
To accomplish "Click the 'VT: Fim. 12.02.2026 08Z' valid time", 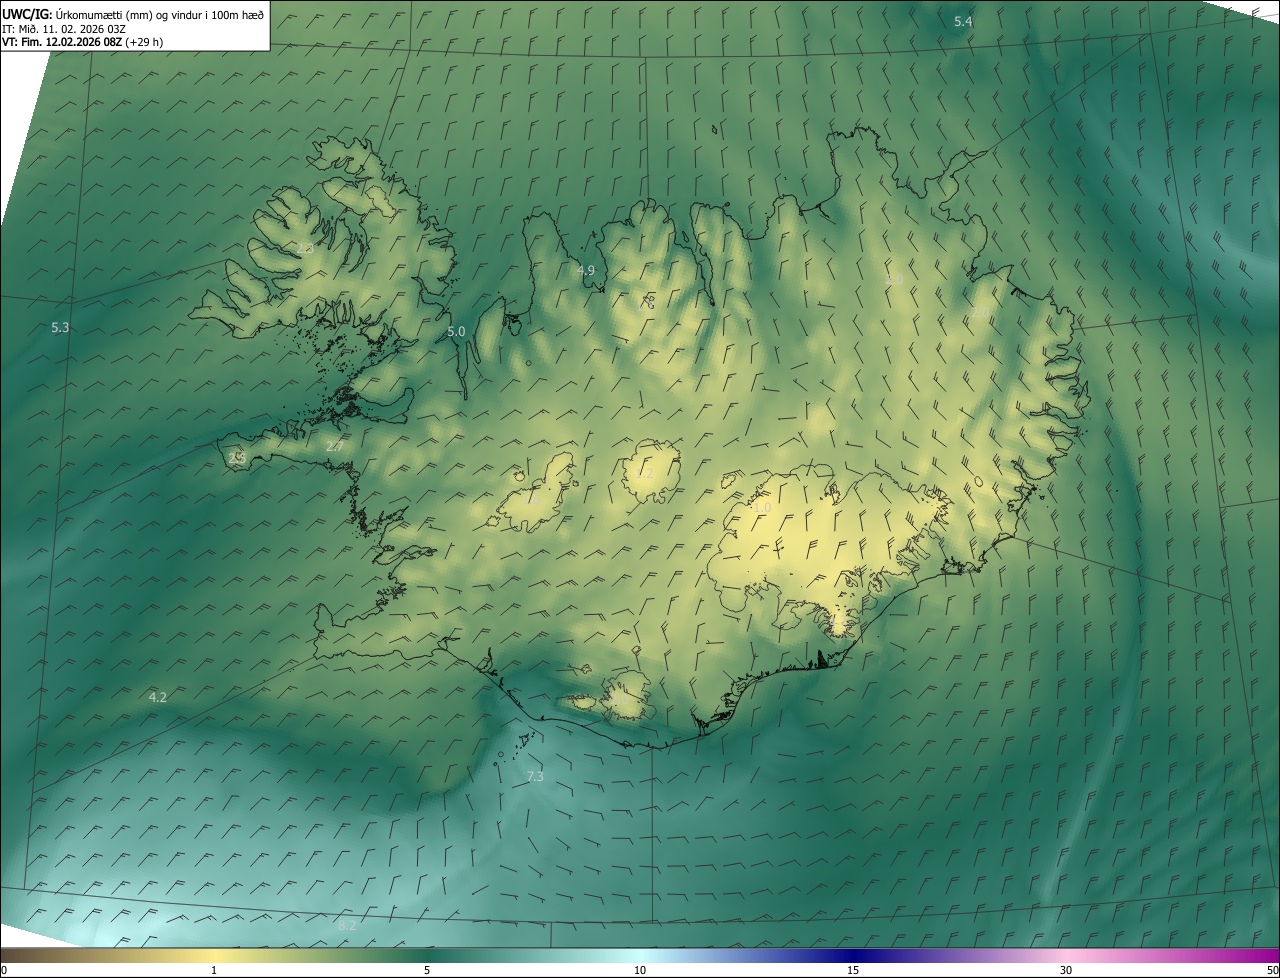I will coord(62,42).
